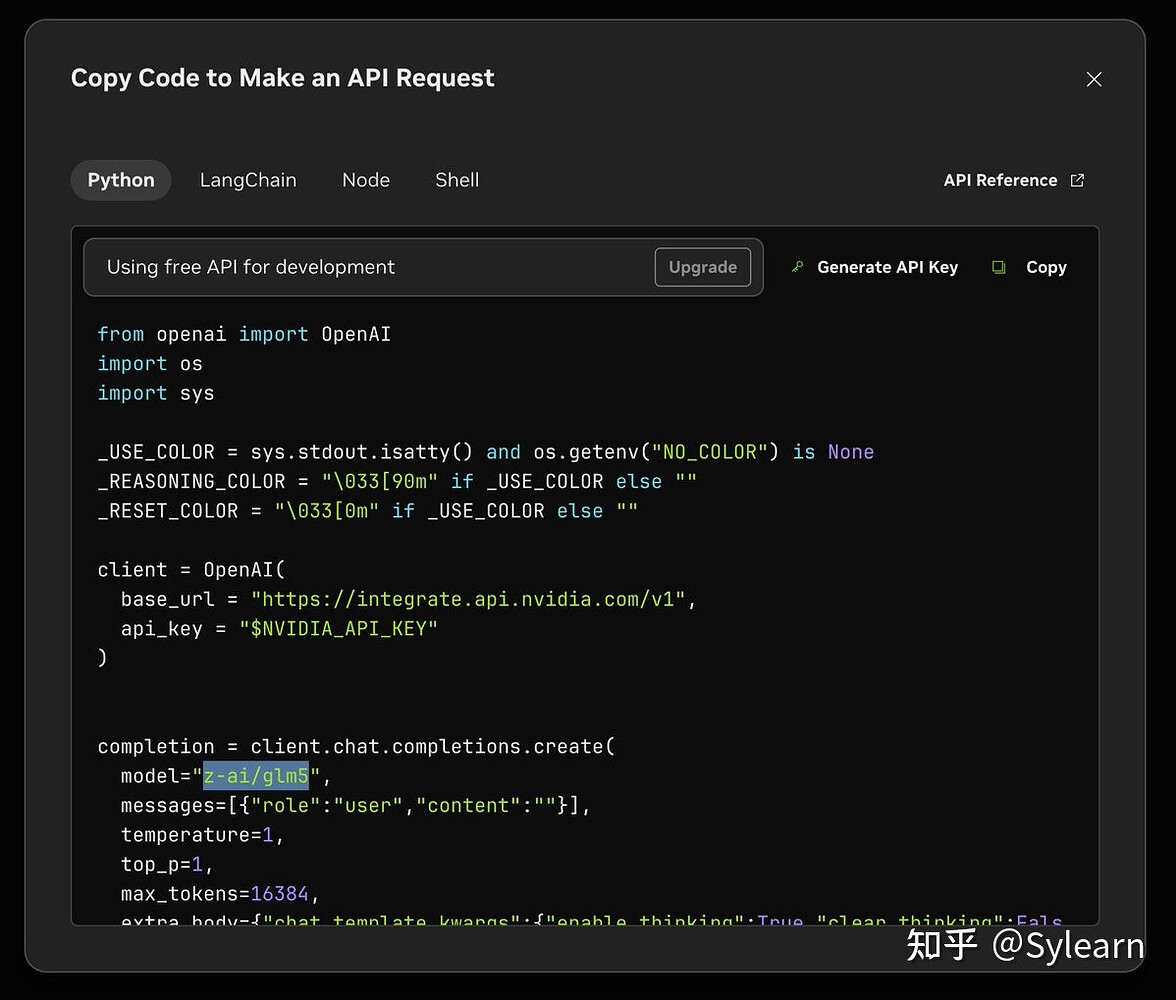The width and height of the screenshot is (1176, 1000).
Task: Click the 'Using free API for development' banner
Action: [x=423, y=267]
